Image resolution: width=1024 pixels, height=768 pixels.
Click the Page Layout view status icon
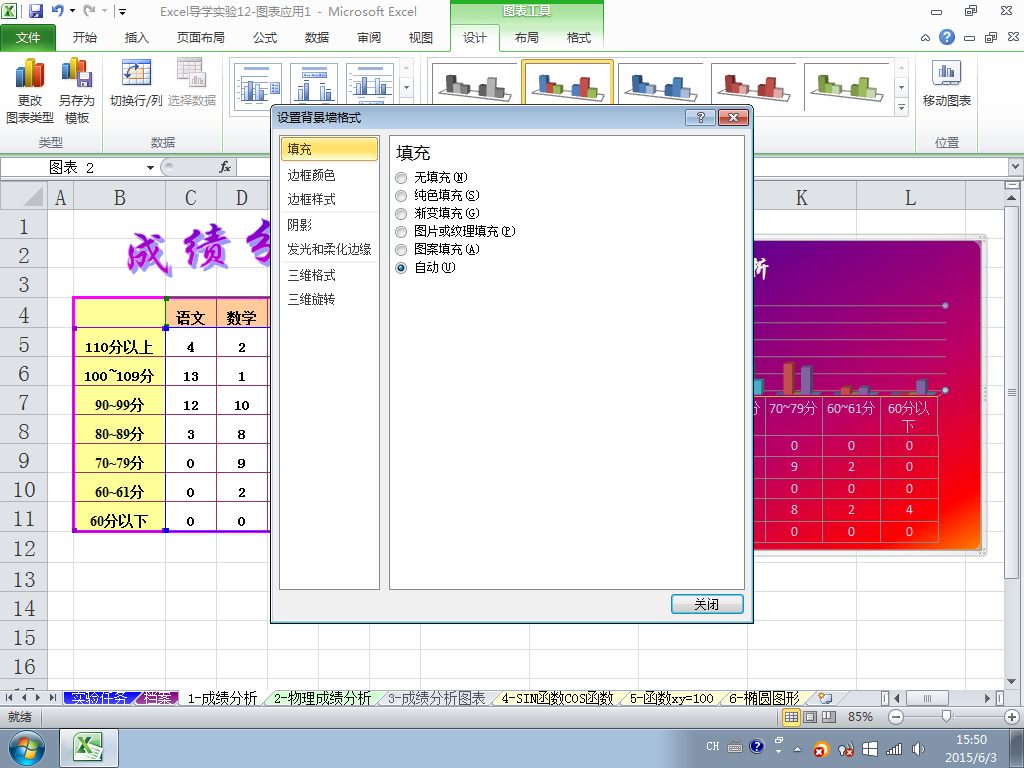810,717
